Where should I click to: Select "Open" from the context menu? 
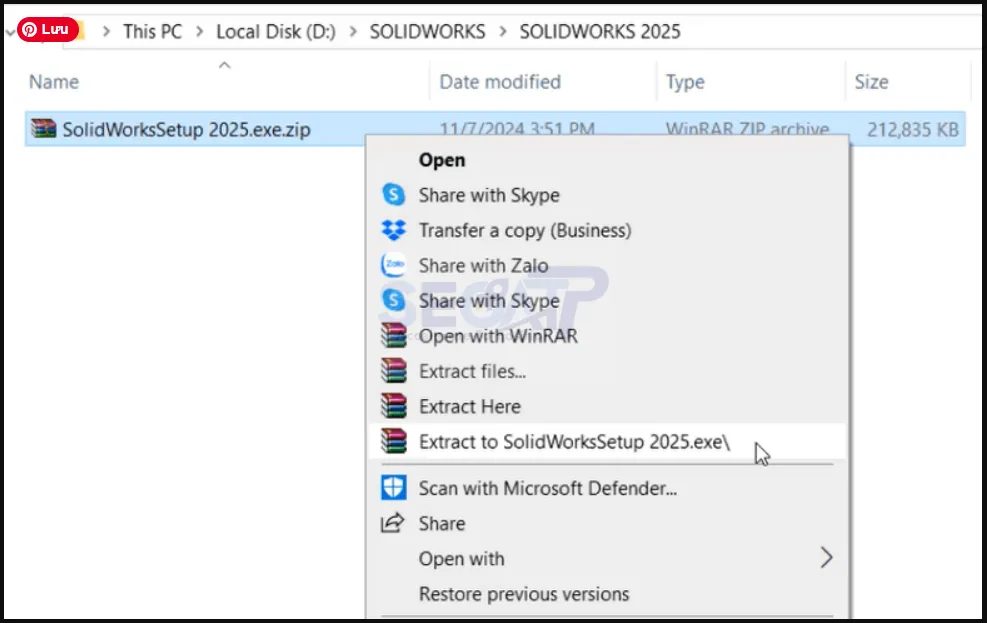[442, 160]
